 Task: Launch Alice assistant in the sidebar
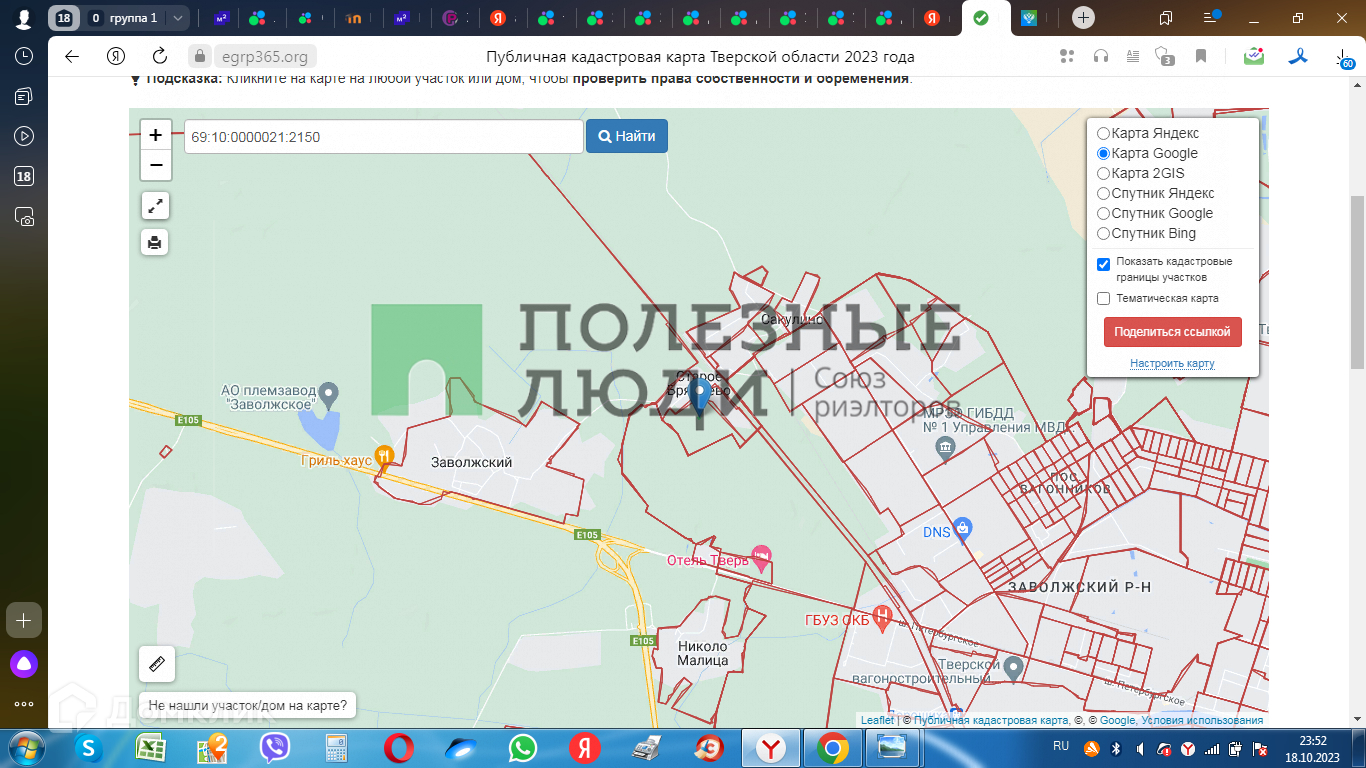[x=24, y=663]
